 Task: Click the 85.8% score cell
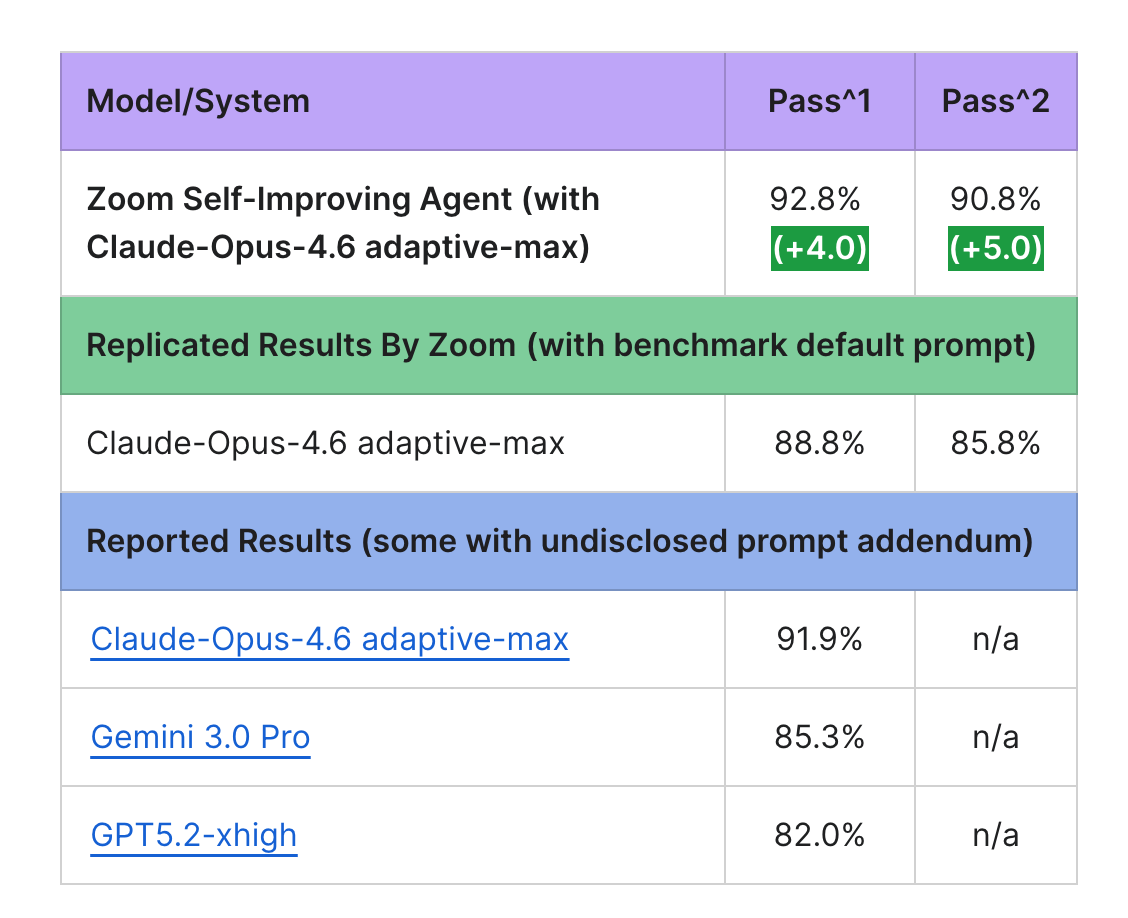coord(995,442)
